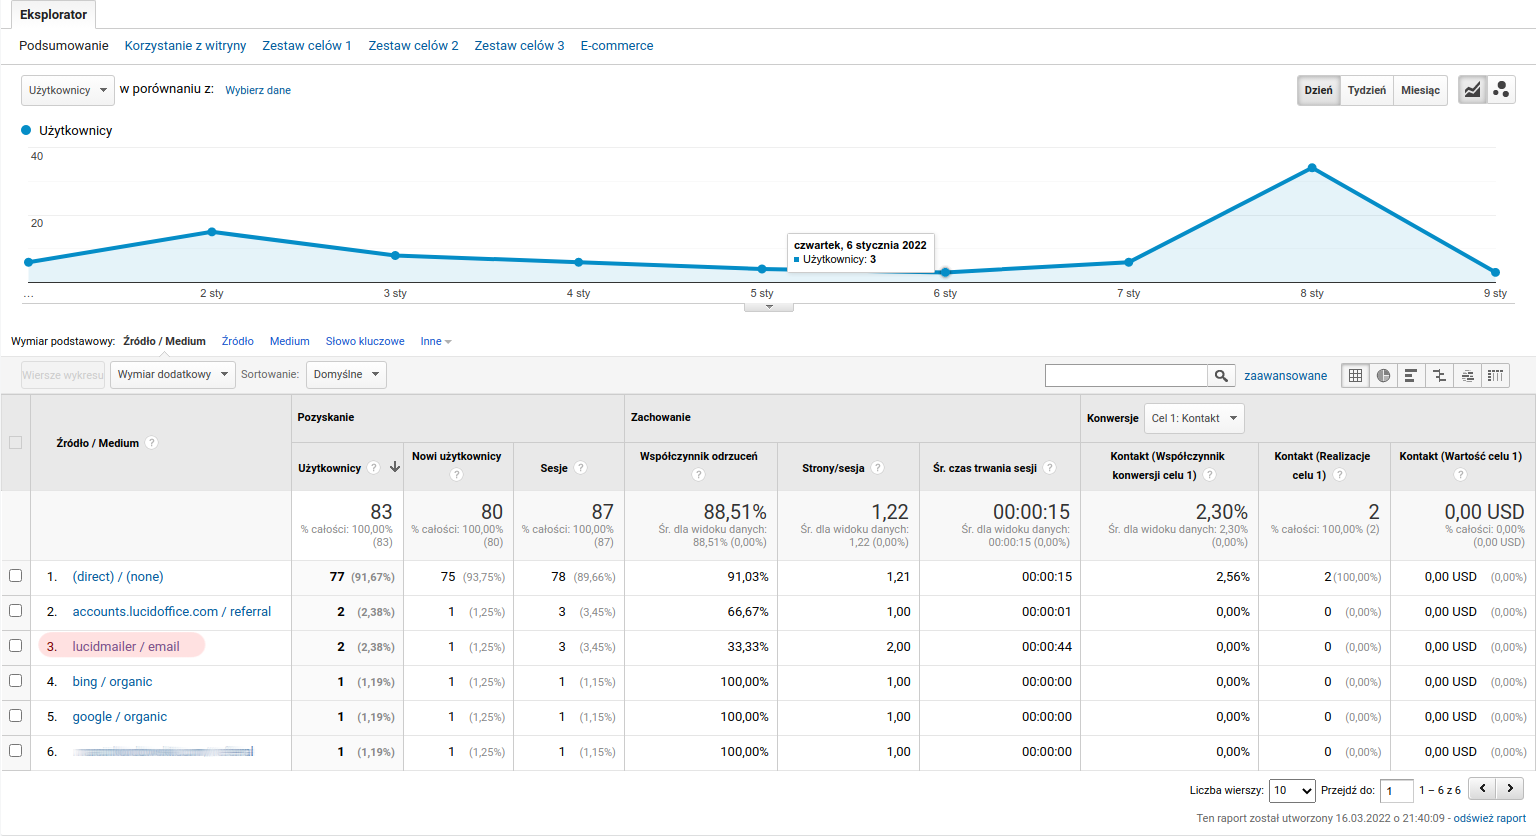1536x836 pixels.
Task: Open help for Kontakt (Realizacje celu 1)
Action: [x=1340, y=475]
